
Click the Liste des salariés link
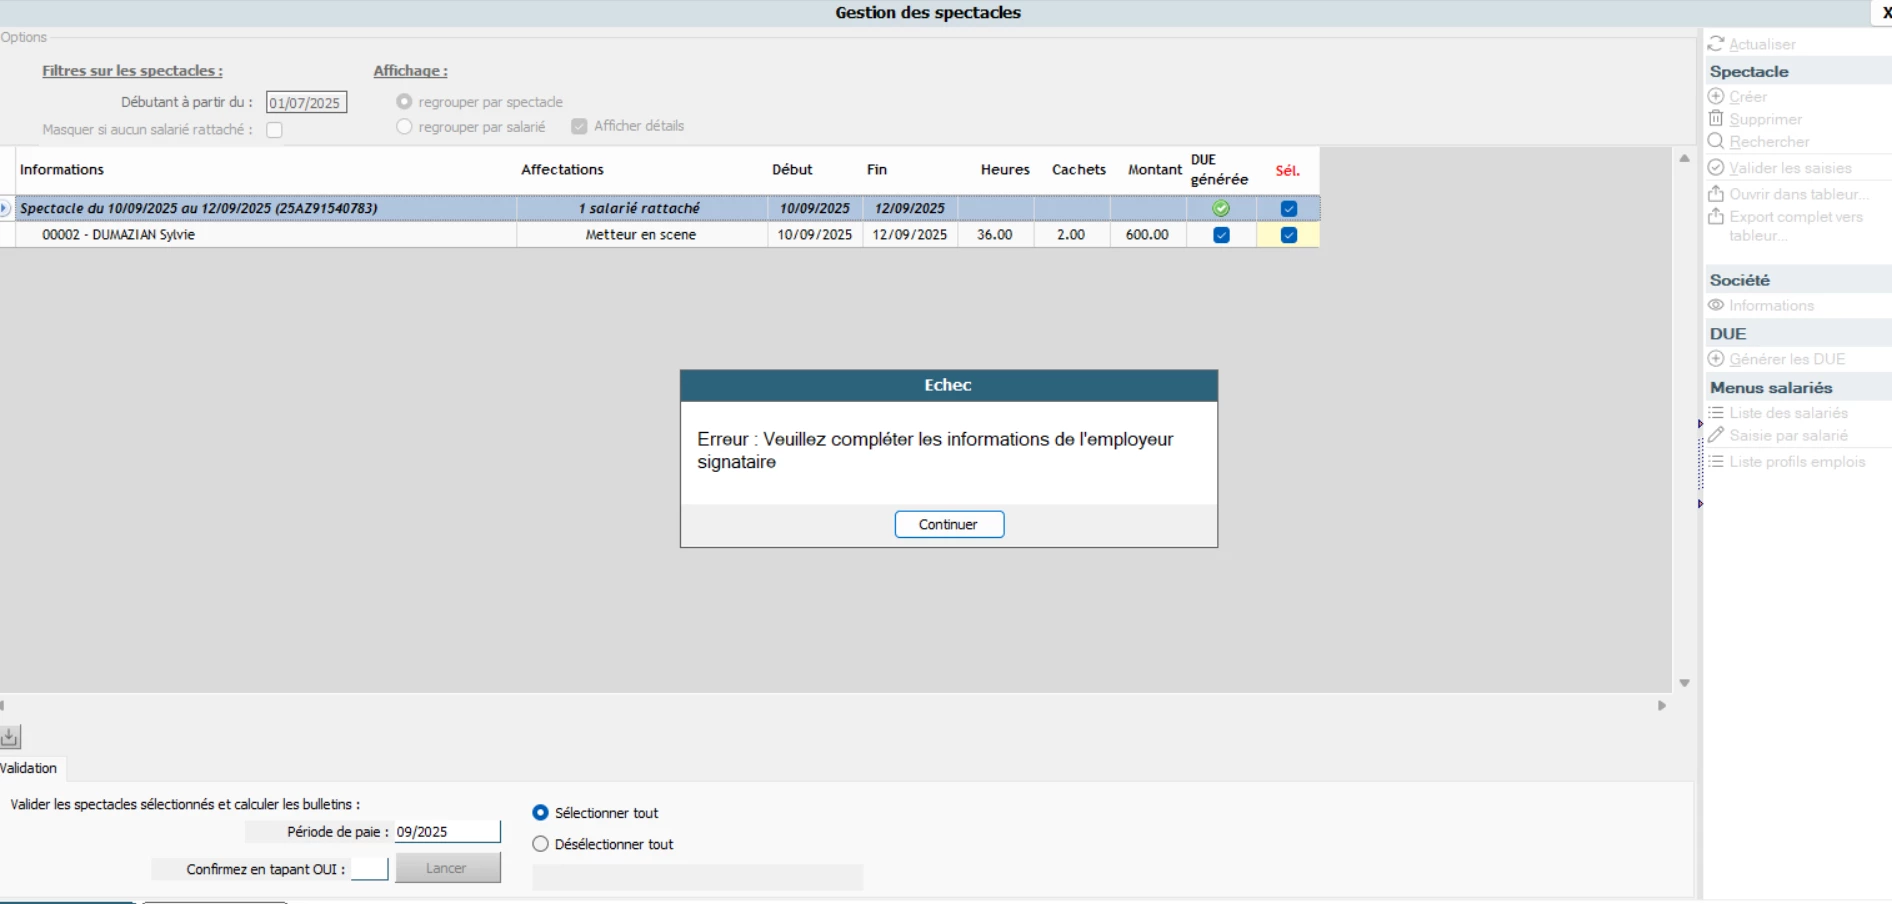(1789, 413)
